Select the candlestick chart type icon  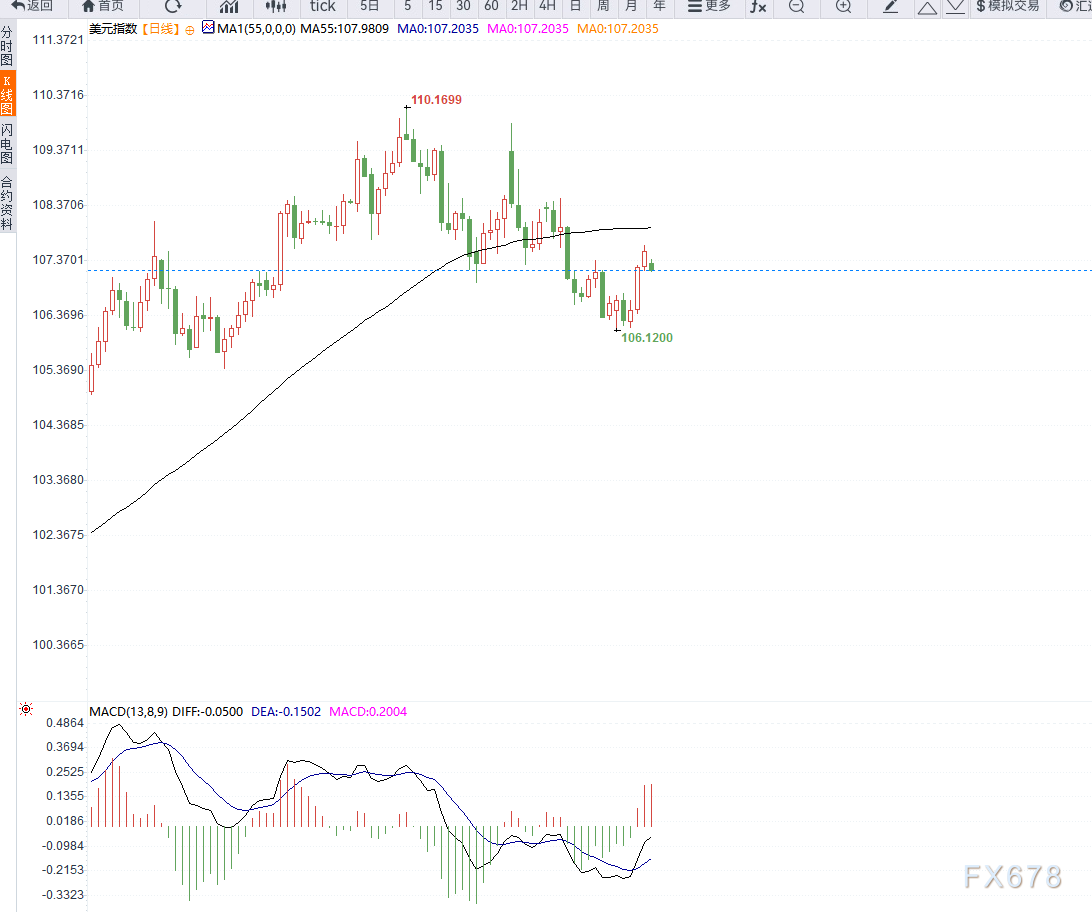(276, 6)
